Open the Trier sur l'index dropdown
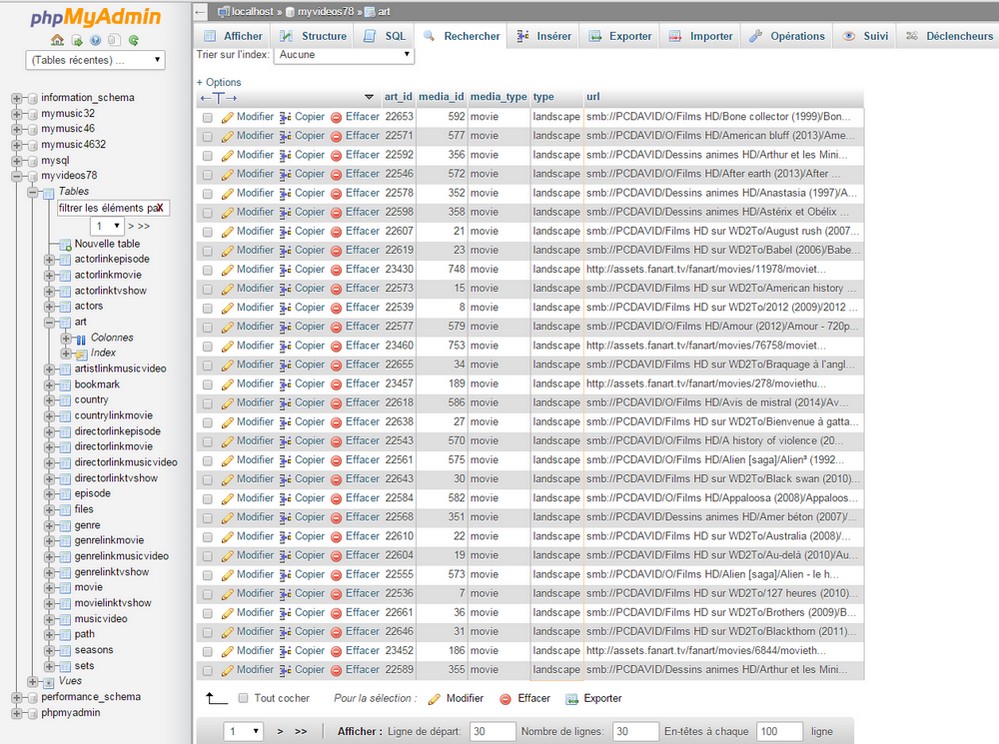 [343, 55]
